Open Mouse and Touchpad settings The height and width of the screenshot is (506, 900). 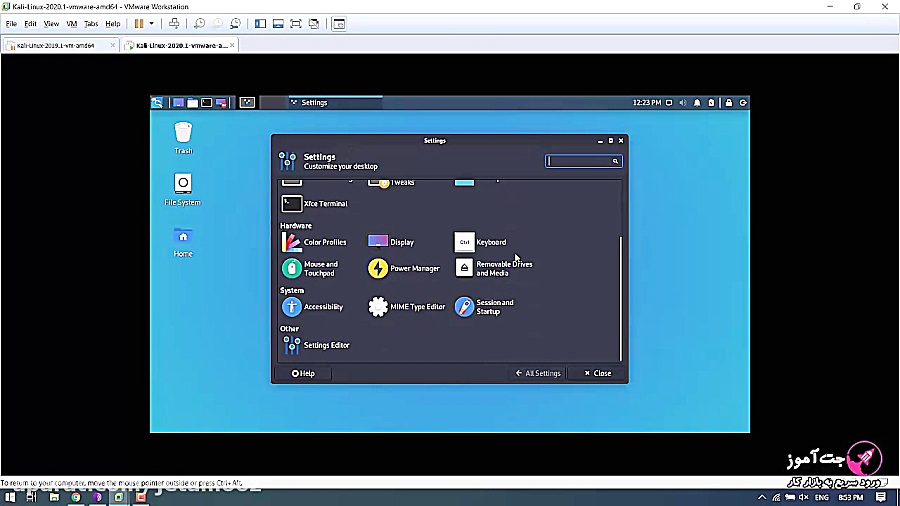310,268
